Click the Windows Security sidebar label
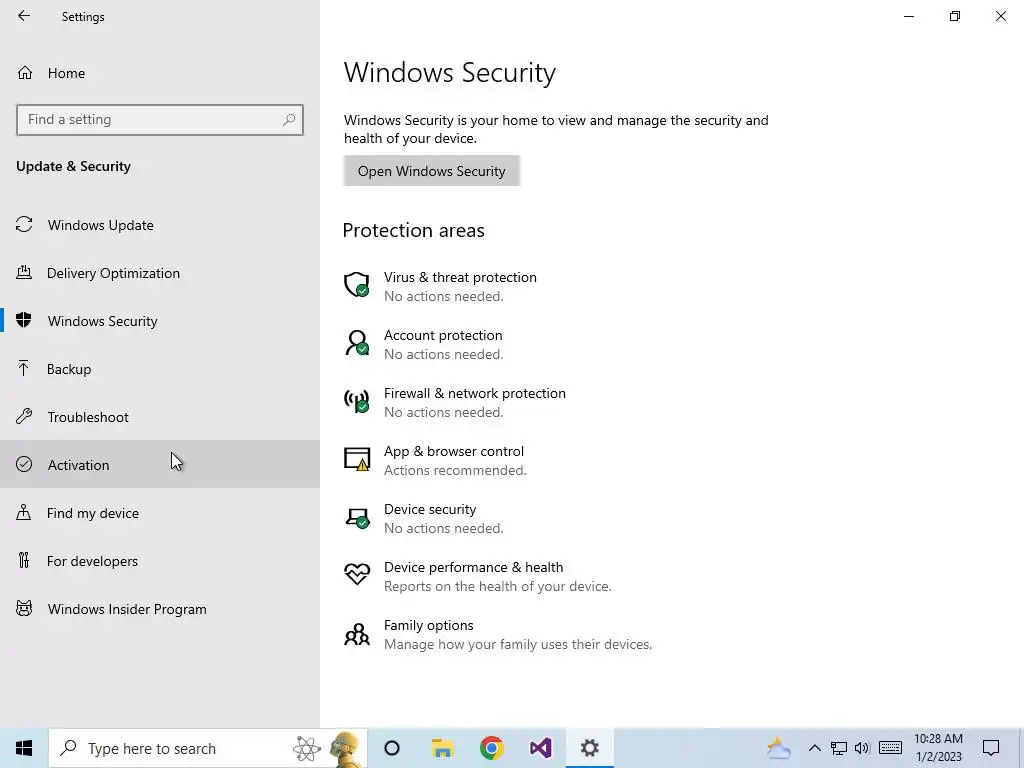Image resolution: width=1024 pixels, height=768 pixels. pyautogui.click(x=103, y=321)
